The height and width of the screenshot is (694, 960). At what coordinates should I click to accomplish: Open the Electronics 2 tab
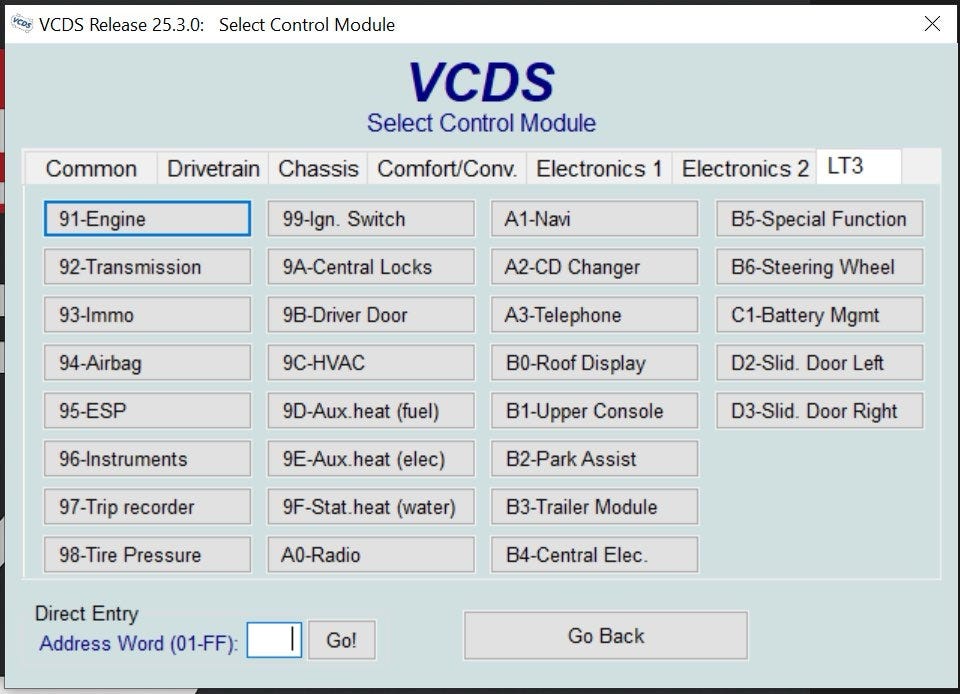click(744, 168)
